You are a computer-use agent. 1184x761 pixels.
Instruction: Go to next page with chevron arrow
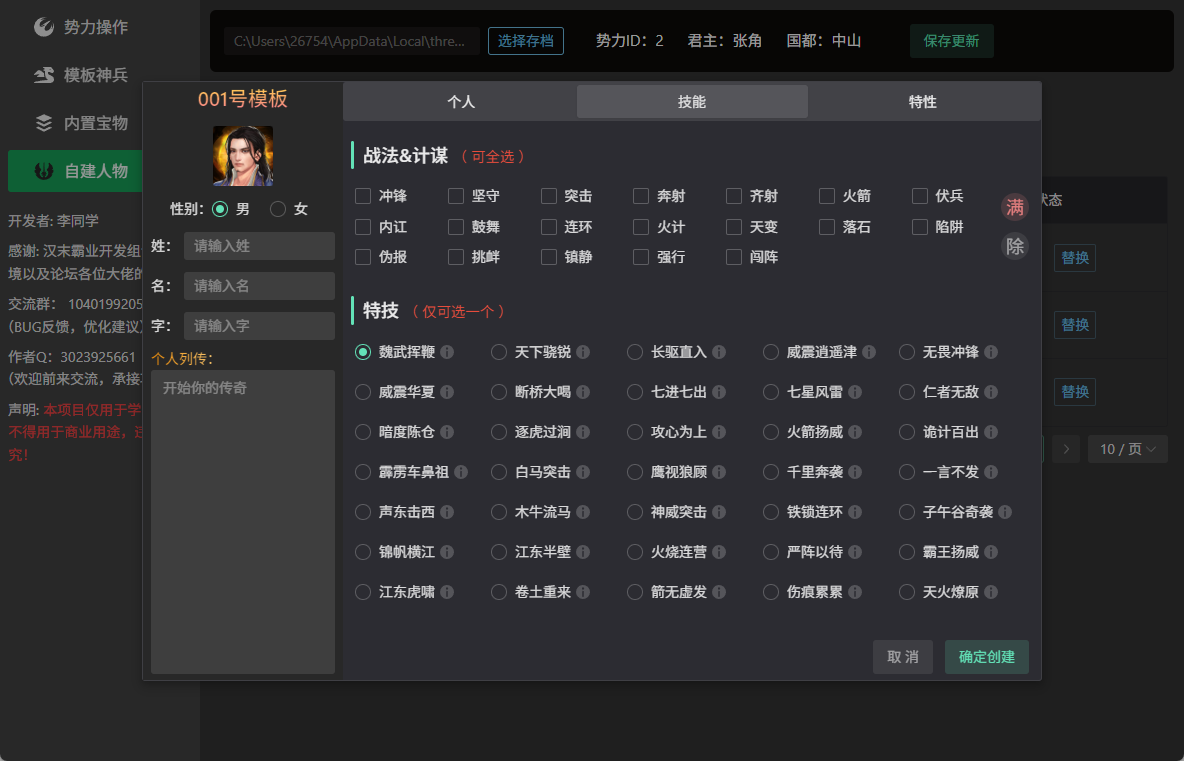pyautogui.click(x=1066, y=449)
